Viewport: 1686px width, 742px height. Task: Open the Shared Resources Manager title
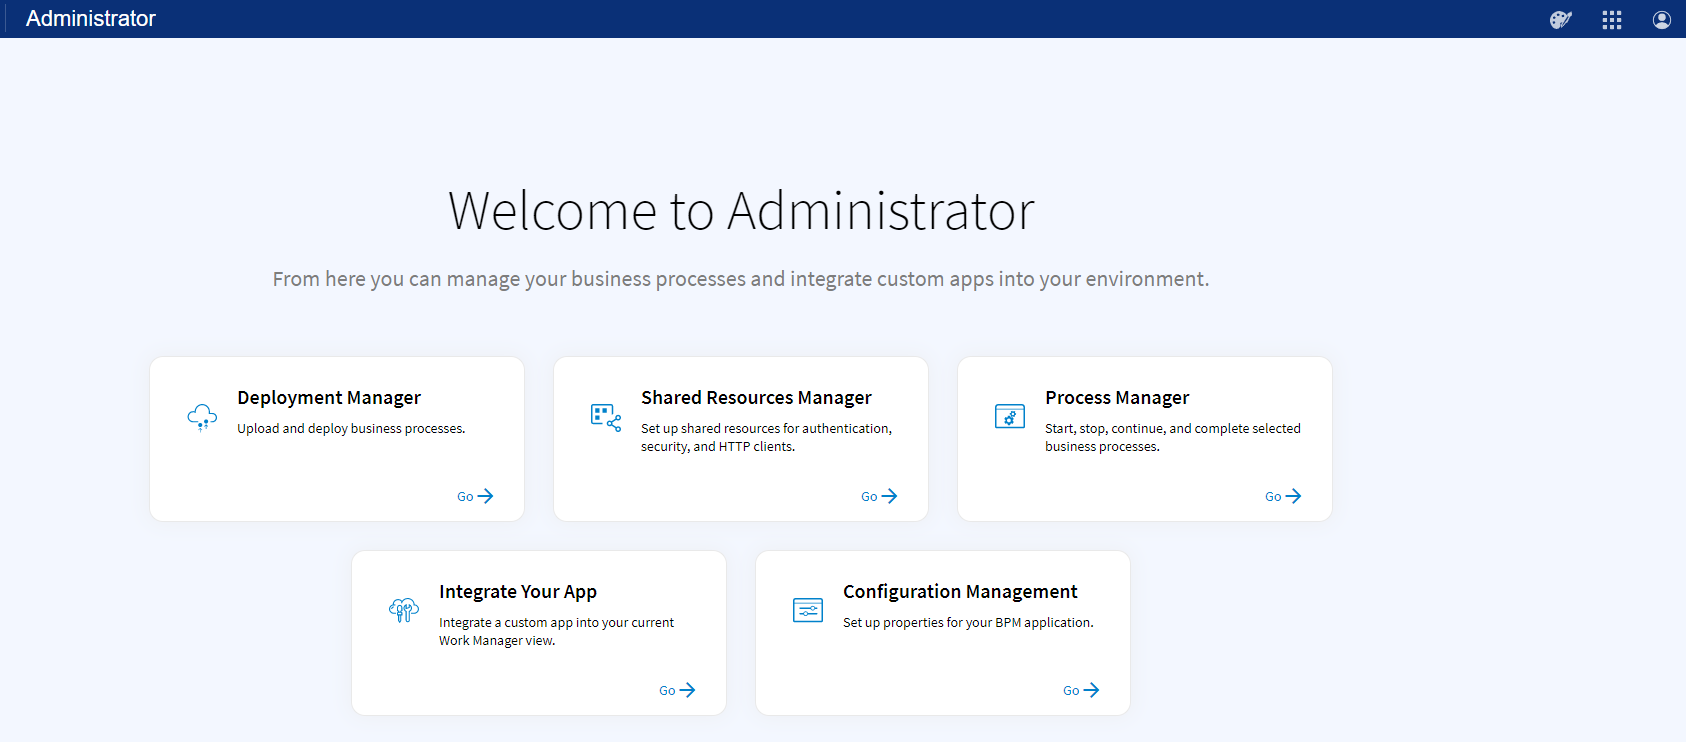[756, 398]
